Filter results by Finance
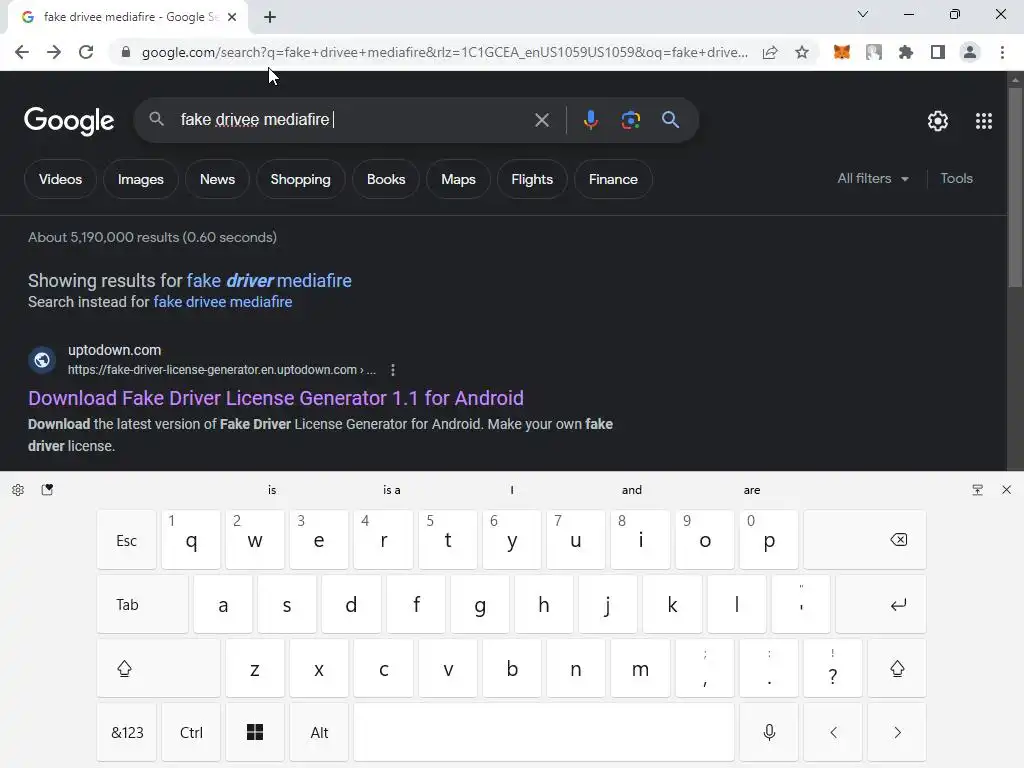The height and width of the screenshot is (768, 1024). pos(613,179)
